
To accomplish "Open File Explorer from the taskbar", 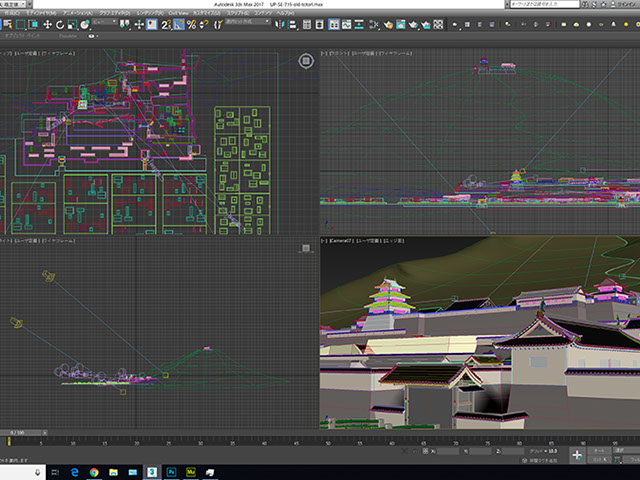I will point(113,471).
